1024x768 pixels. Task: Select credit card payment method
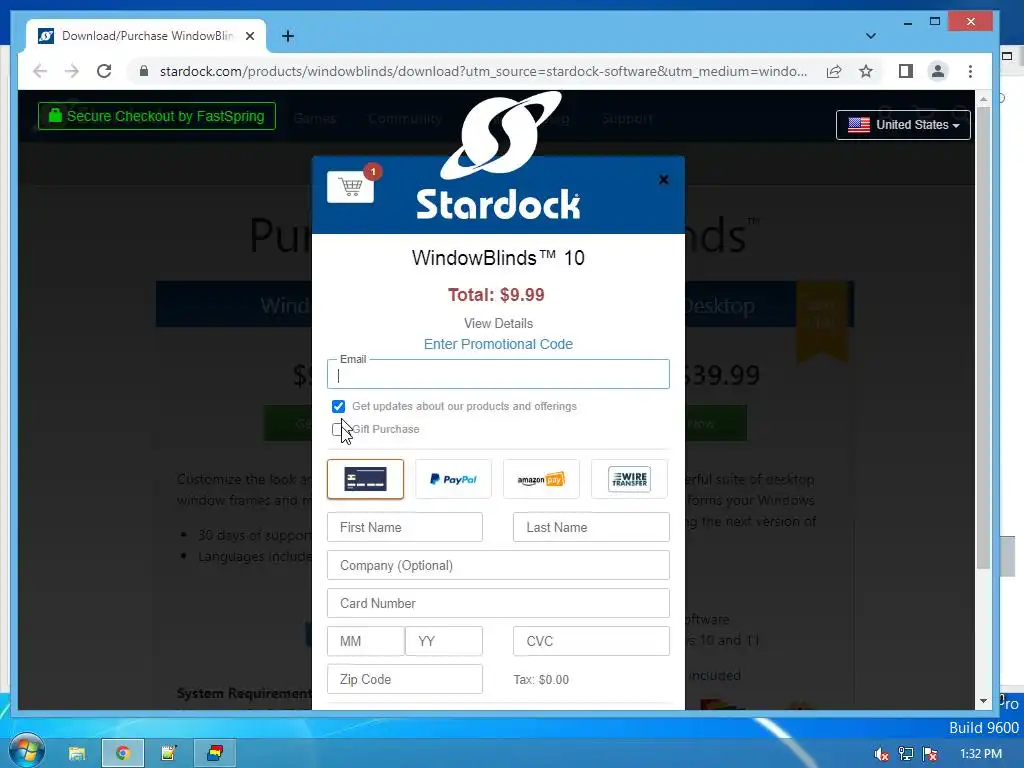point(365,479)
